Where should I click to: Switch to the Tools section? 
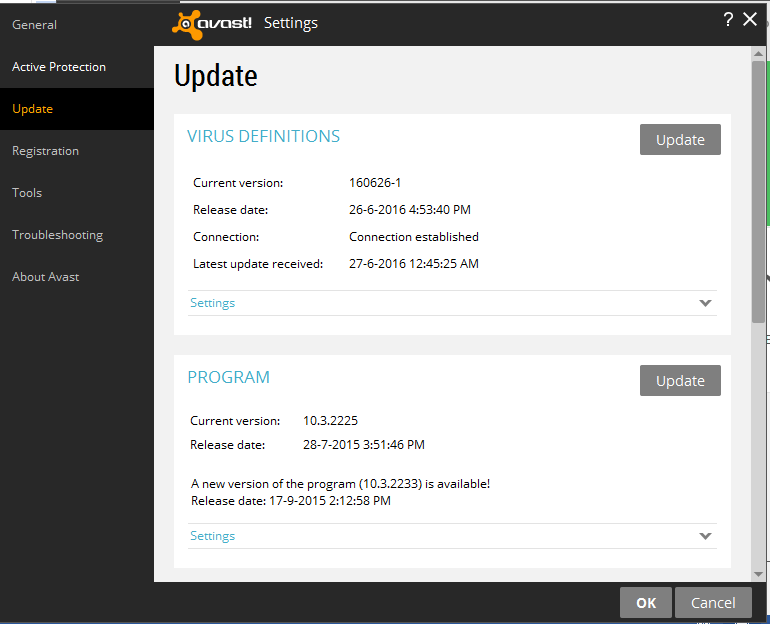(27, 192)
